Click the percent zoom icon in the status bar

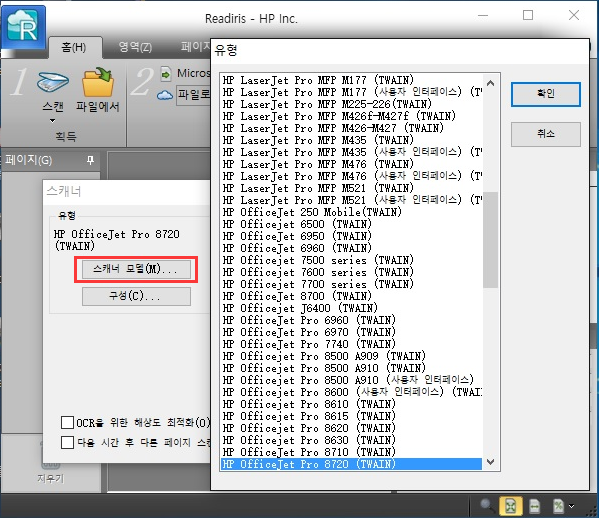(559, 507)
